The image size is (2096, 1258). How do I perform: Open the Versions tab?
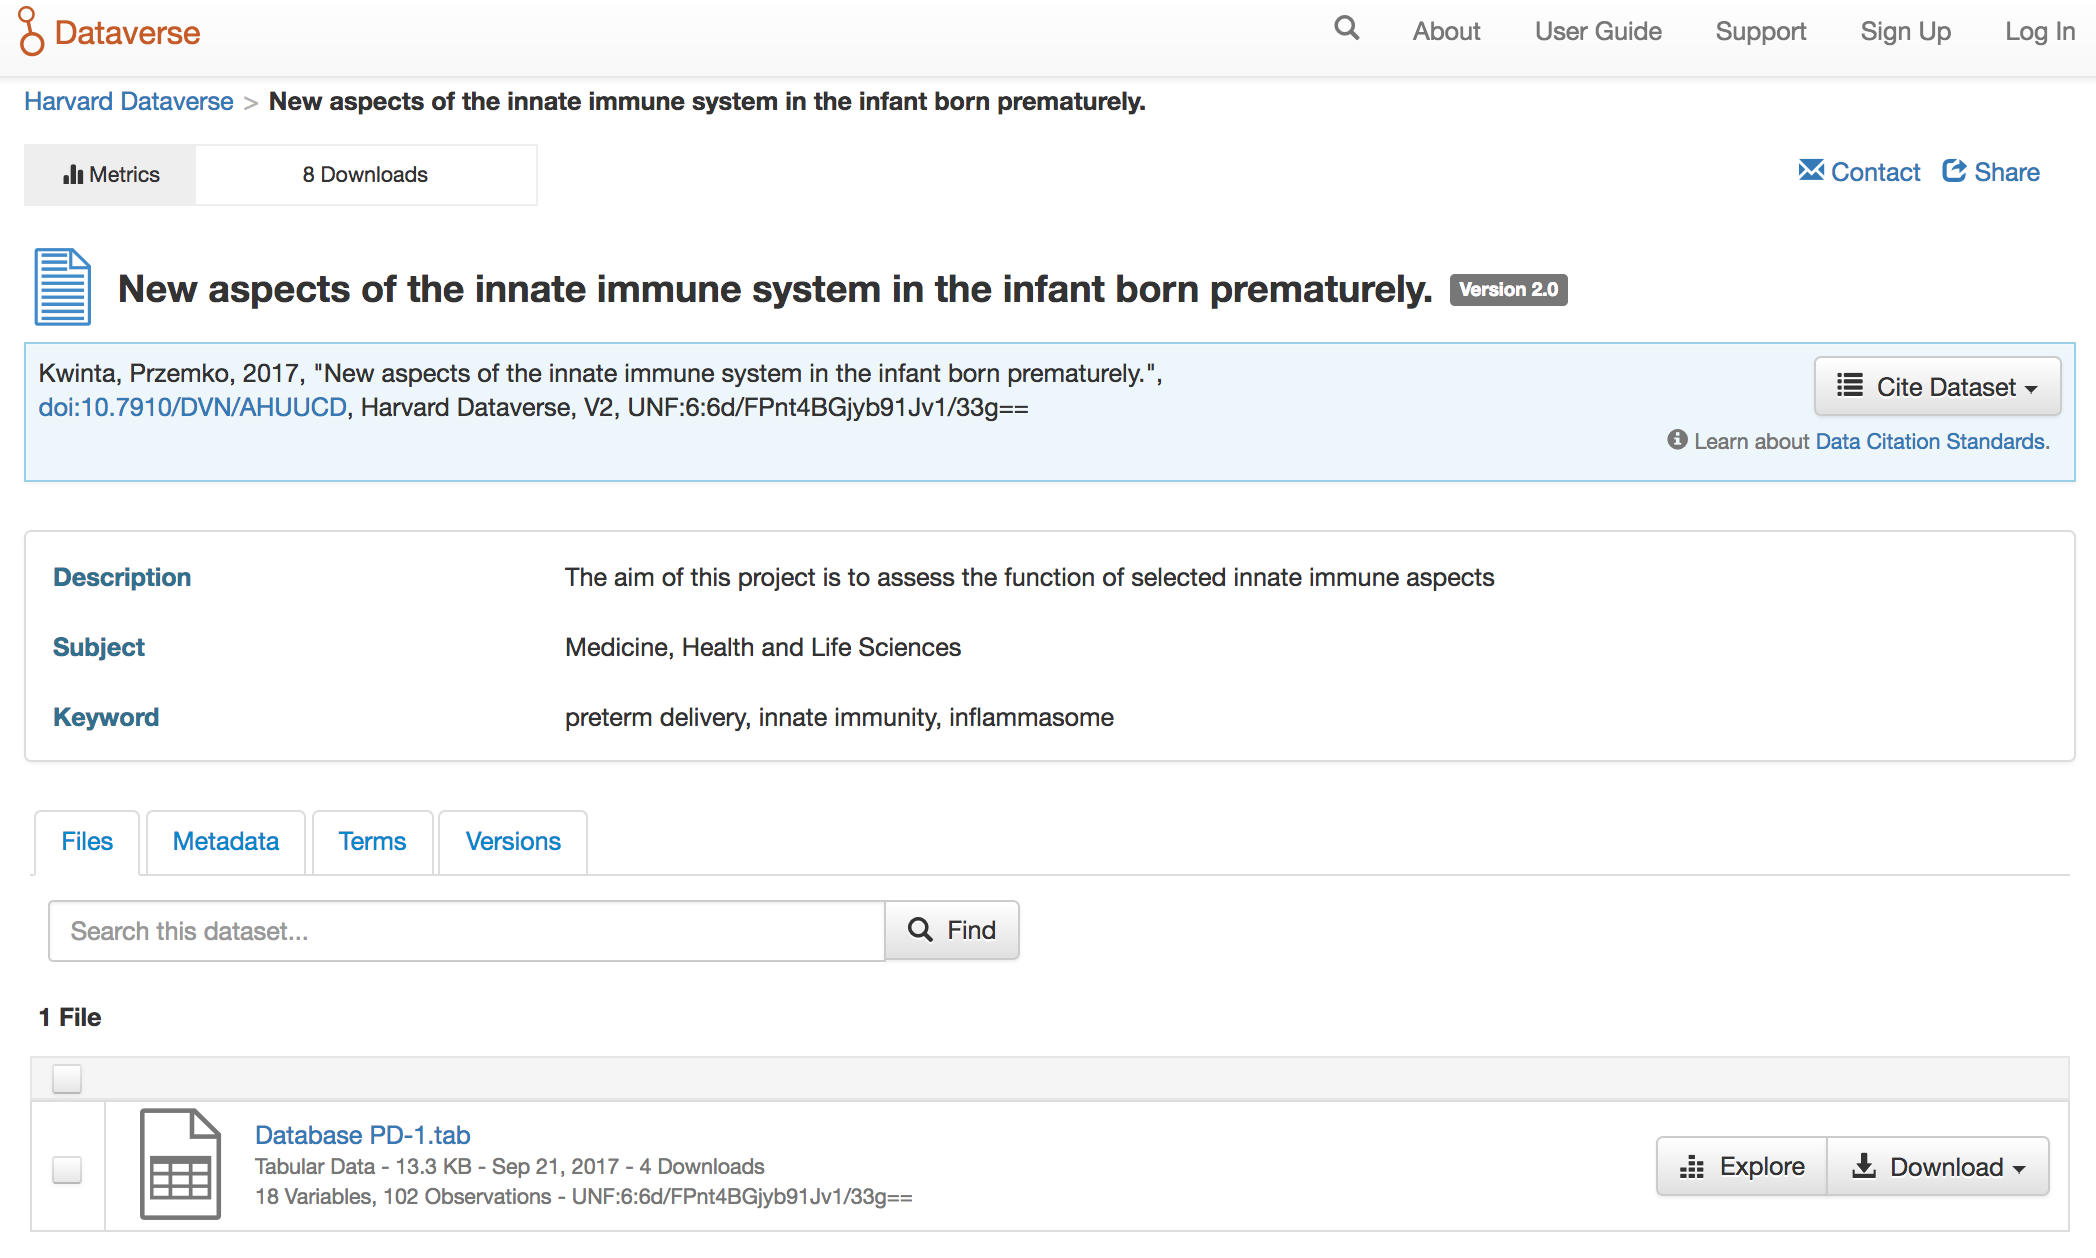513,842
